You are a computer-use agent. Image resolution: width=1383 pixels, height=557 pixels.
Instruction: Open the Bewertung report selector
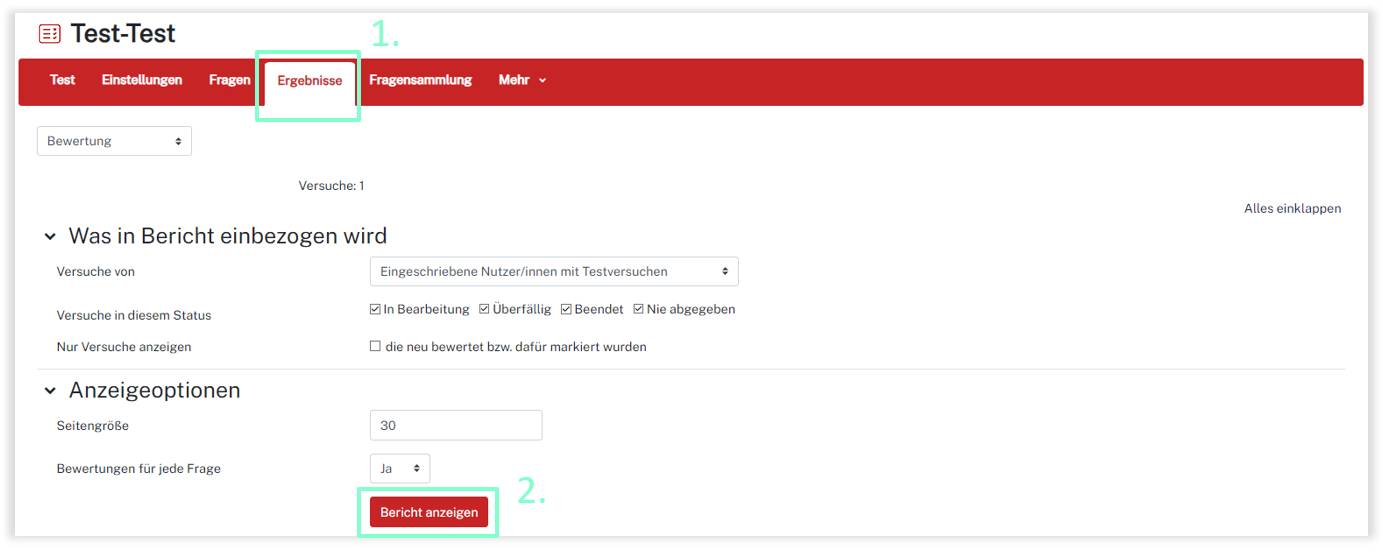click(114, 141)
